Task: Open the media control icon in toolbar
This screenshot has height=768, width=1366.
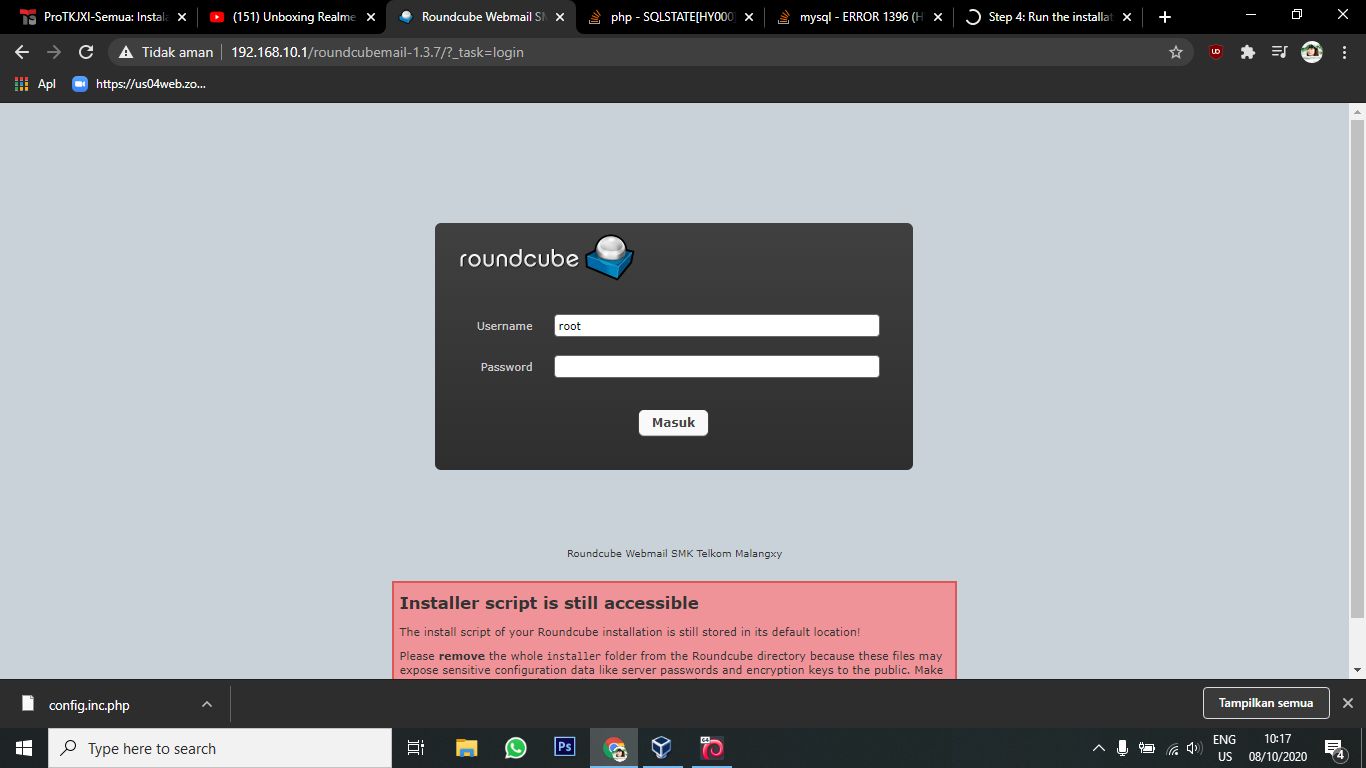Action: pyautogui.click(x=1279, y=52)
